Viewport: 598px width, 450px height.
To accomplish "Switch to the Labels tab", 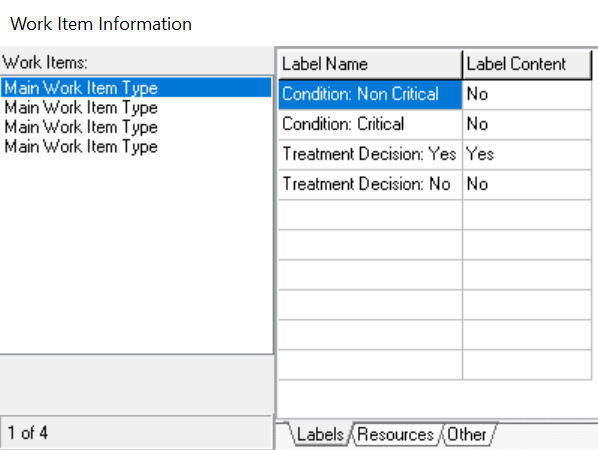I will pyautogui.click(x=320, y=434).
